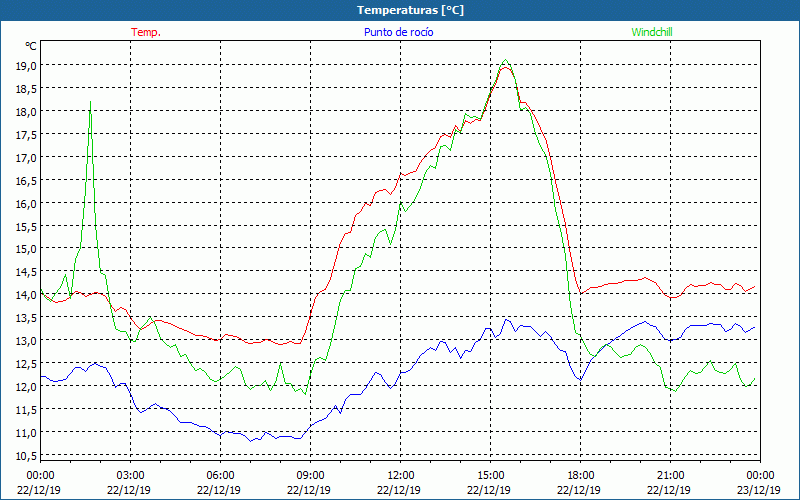Click the '15,0' y-axis value
800x500 pixels.
[26, 248]
